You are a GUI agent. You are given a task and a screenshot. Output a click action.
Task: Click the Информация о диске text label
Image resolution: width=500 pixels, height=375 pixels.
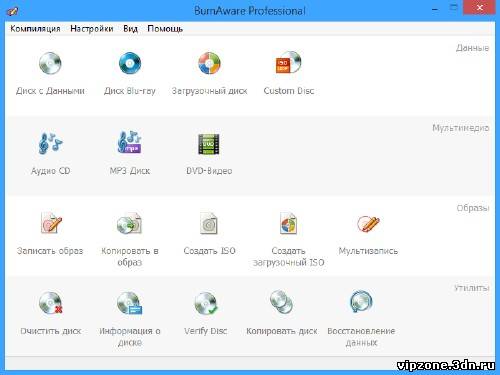[x=130, y=337]
